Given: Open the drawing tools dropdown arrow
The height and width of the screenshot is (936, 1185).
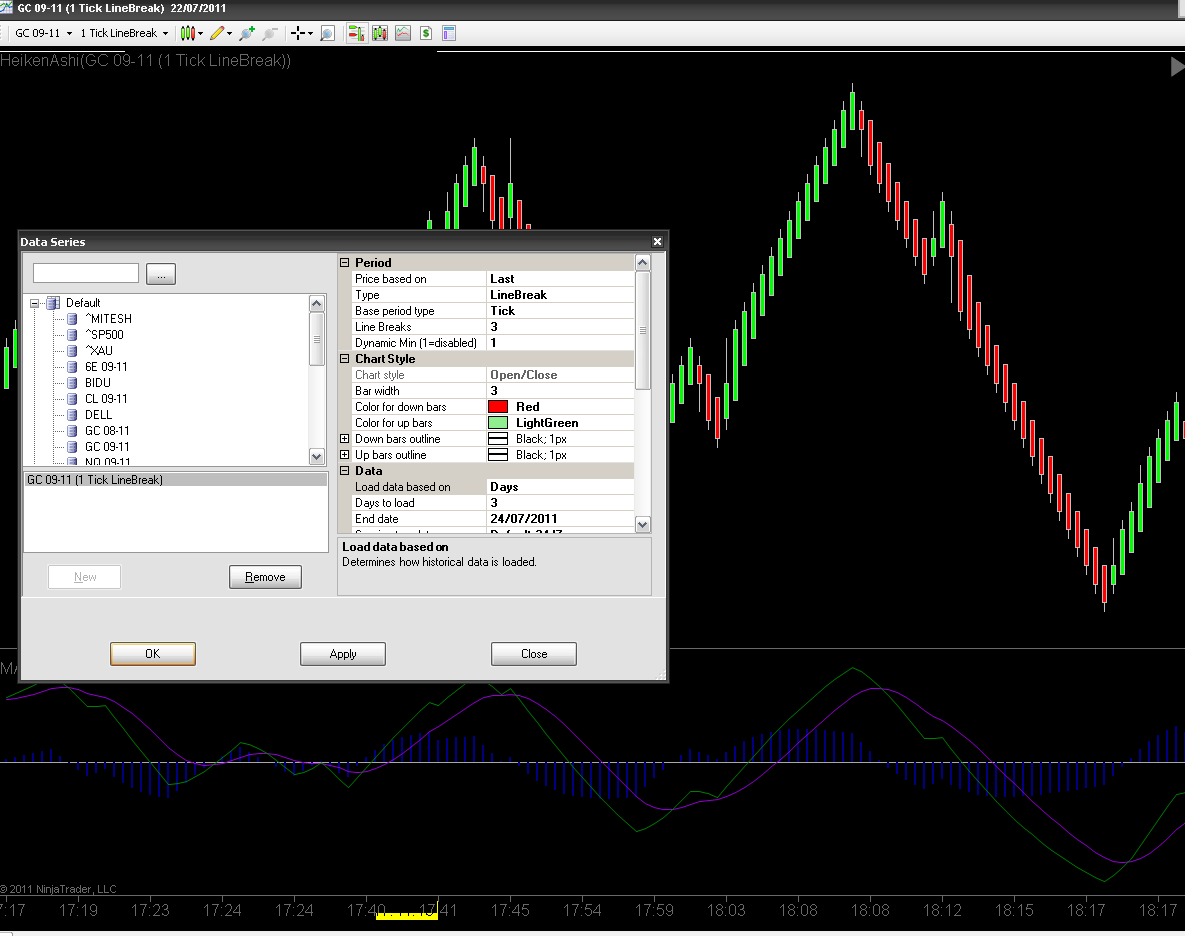Looking at the screenshot, I should (230, 33).
